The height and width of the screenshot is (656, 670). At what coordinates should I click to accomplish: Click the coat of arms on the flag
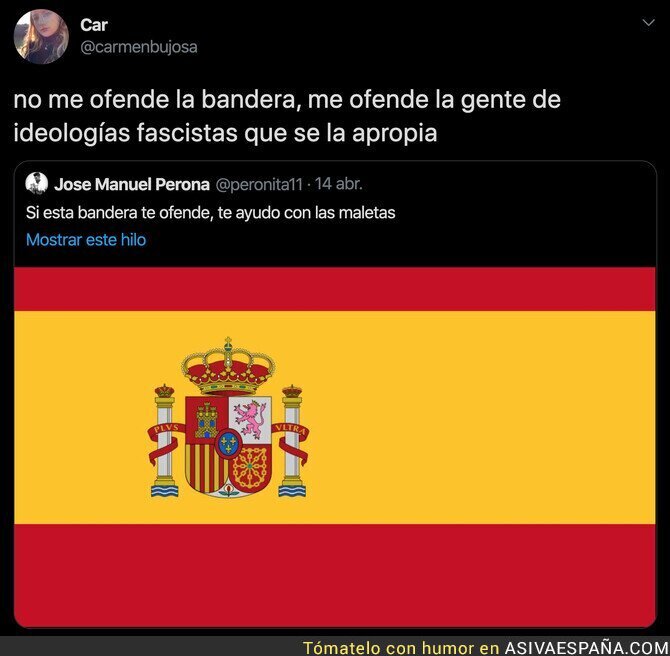click(x=228, y=418)
